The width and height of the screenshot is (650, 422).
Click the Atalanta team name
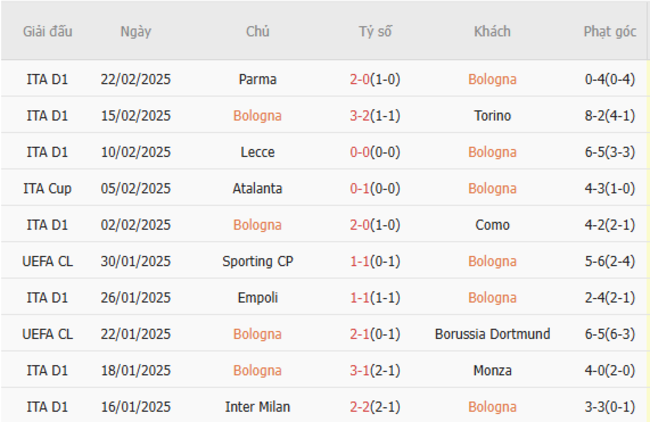pos(257,188)
